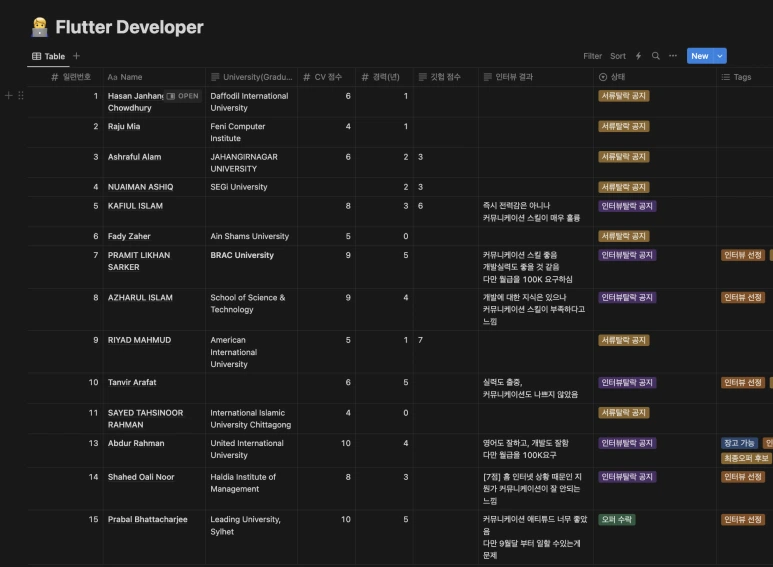Click the Name column header
This screenshot has width=773, height=567.
125,77
